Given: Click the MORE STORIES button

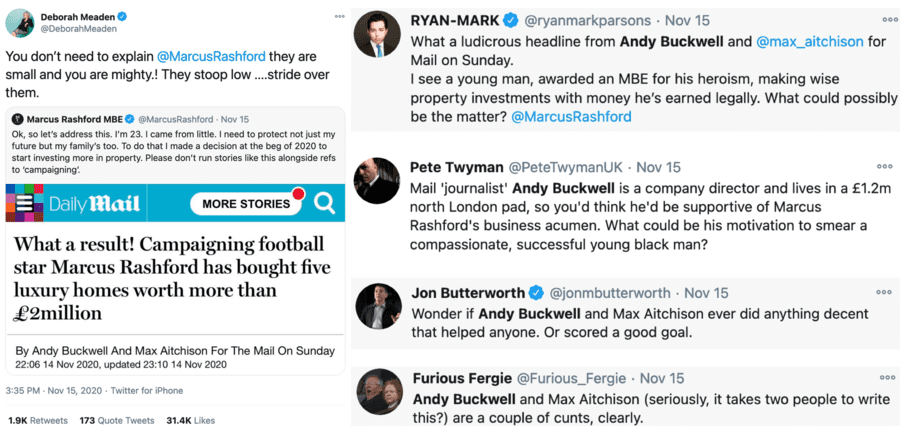Looking at the screenshot, I should (x=246, y=204).
